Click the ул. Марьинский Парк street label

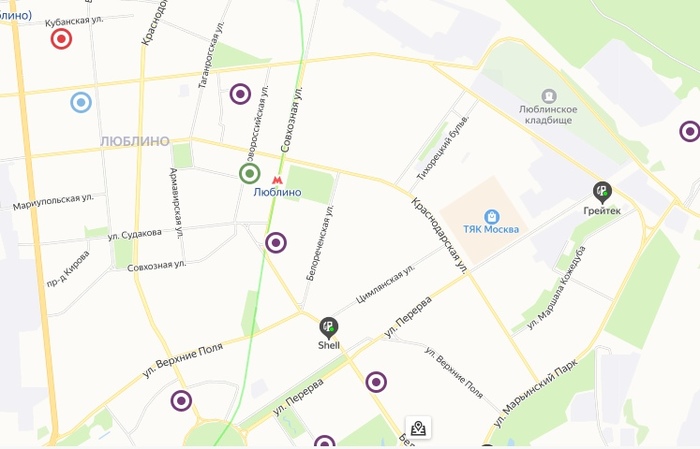pyautogui.click(x=536, y=393)
